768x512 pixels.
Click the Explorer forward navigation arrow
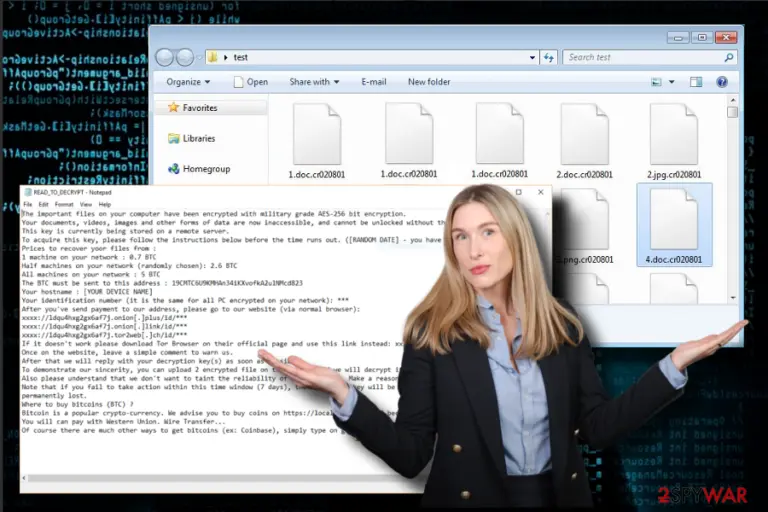tap(184, 57)
